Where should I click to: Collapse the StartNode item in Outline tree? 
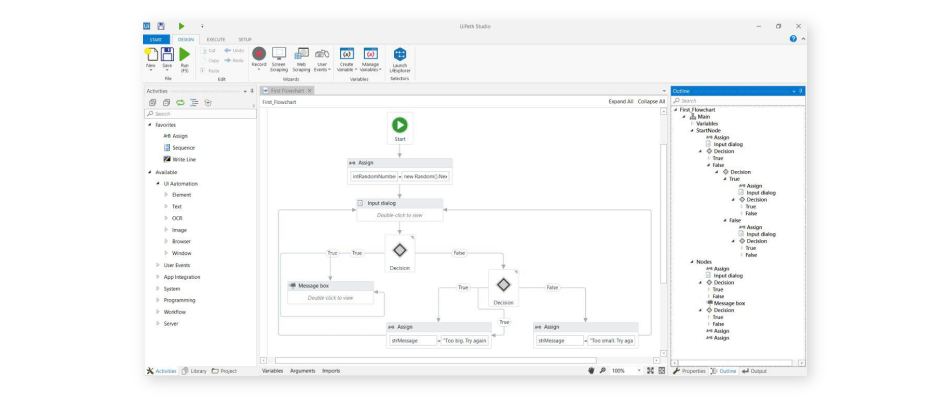click(x=692, y=130)
